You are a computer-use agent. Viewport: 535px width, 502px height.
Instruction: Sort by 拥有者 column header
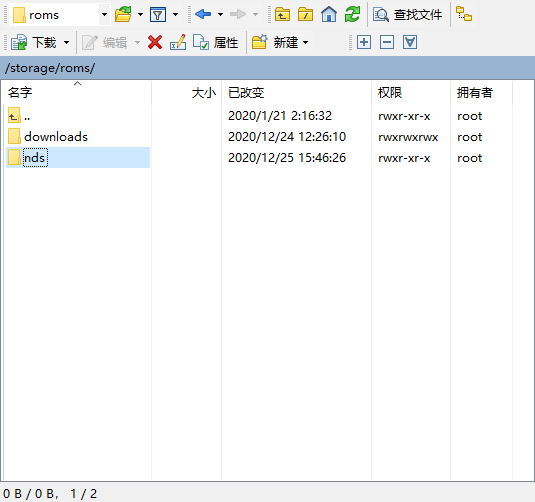pos(481,93)
